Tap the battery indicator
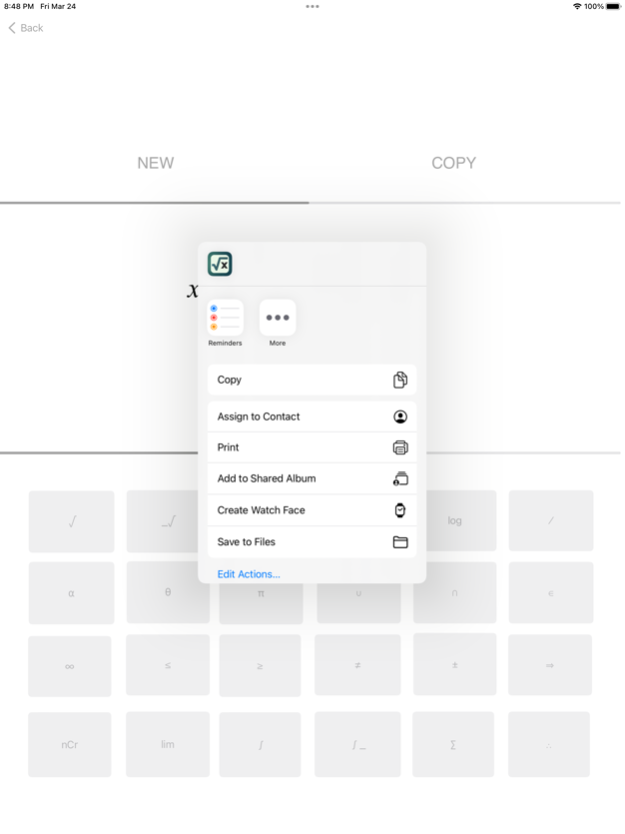625x834 pixels. coord(613,6)
